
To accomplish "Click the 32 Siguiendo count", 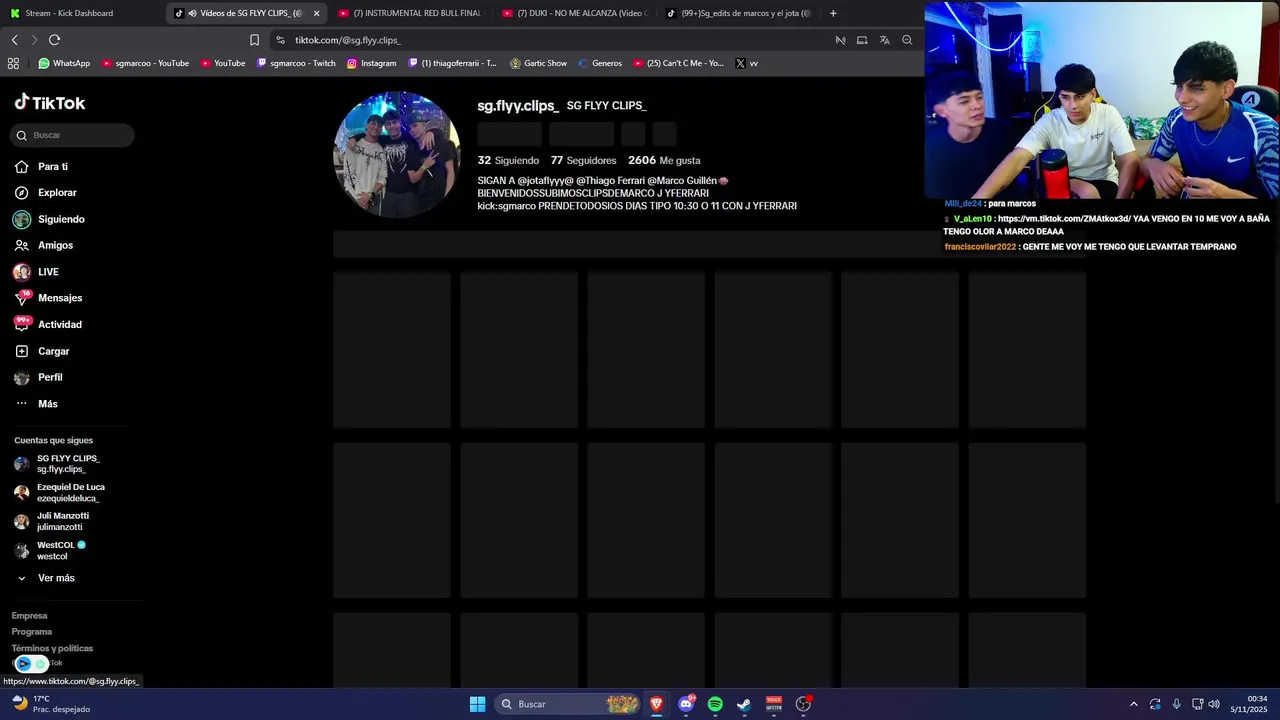I will click(508, 160).
